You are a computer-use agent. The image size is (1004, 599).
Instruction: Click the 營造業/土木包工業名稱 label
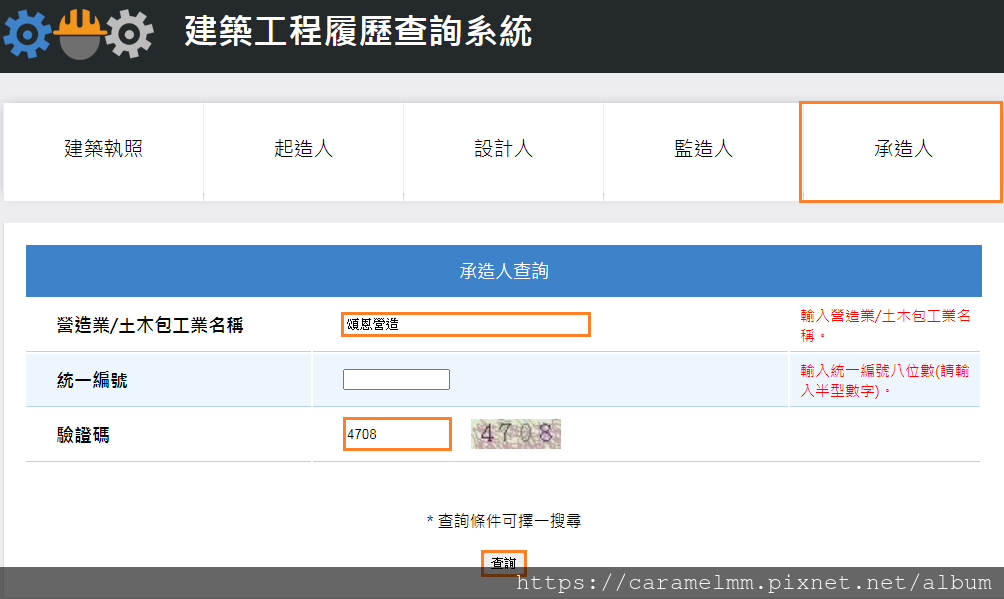pos(150,325)
